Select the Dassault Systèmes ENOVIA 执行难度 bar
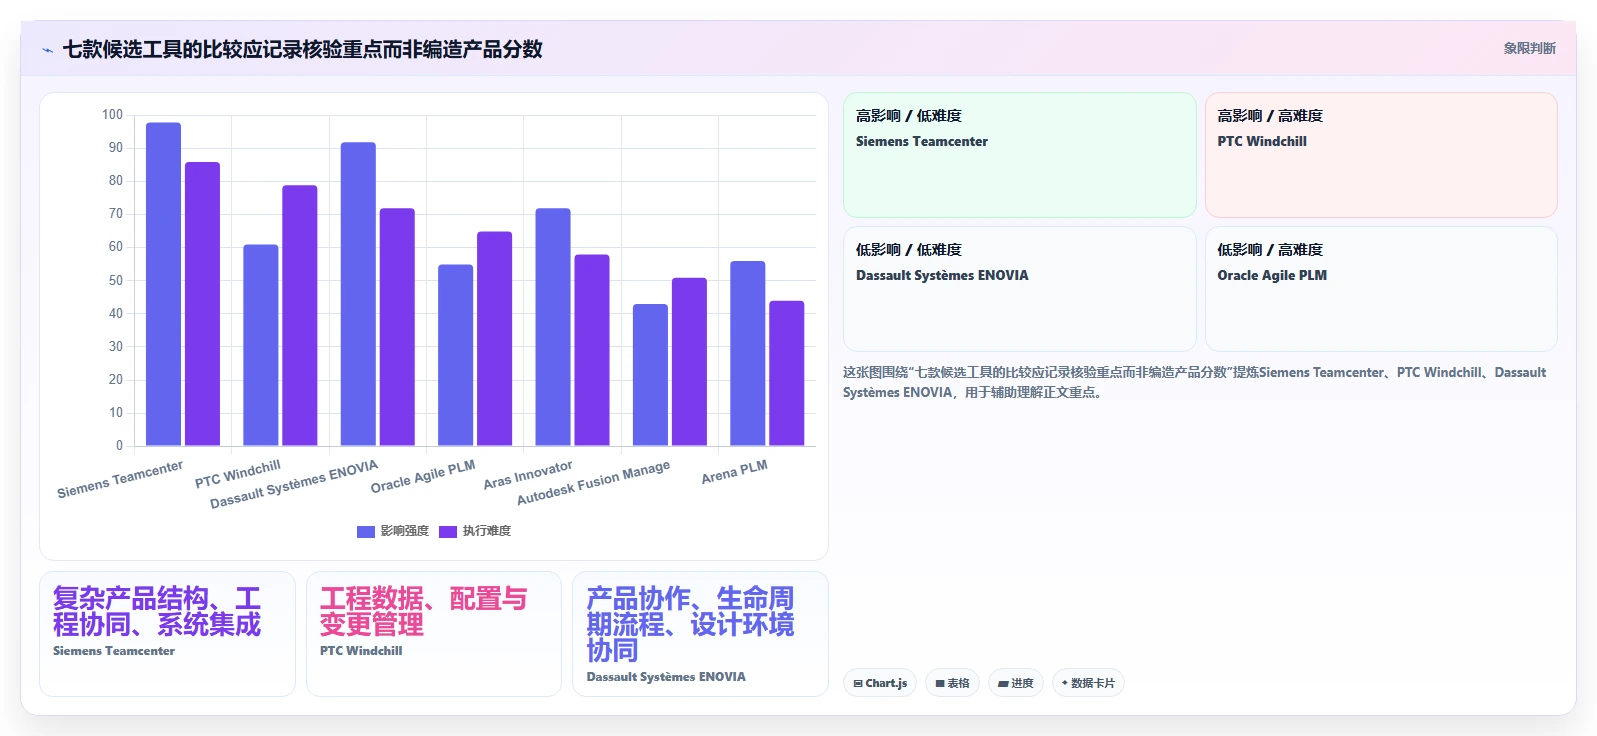The height and width of the screenshot is (736, 1597). (x=397, y=327)
